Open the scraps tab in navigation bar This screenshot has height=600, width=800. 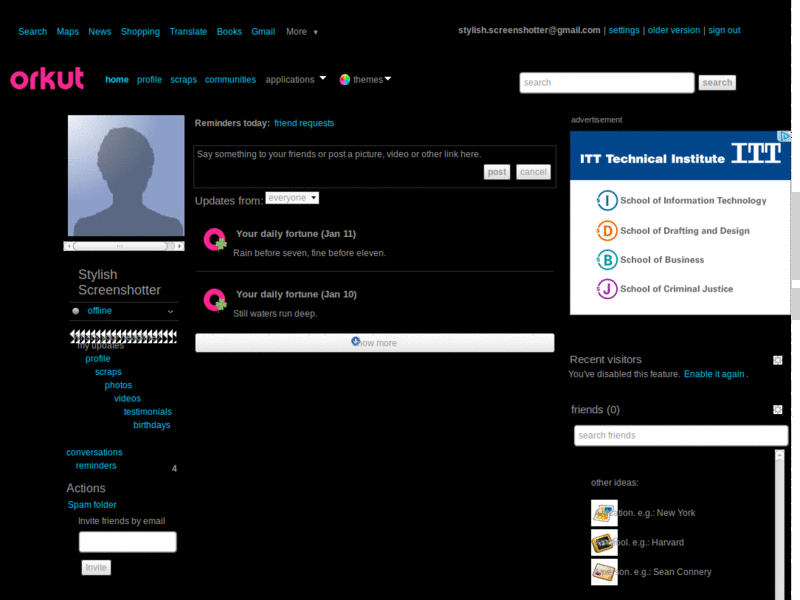coord(184,80)
